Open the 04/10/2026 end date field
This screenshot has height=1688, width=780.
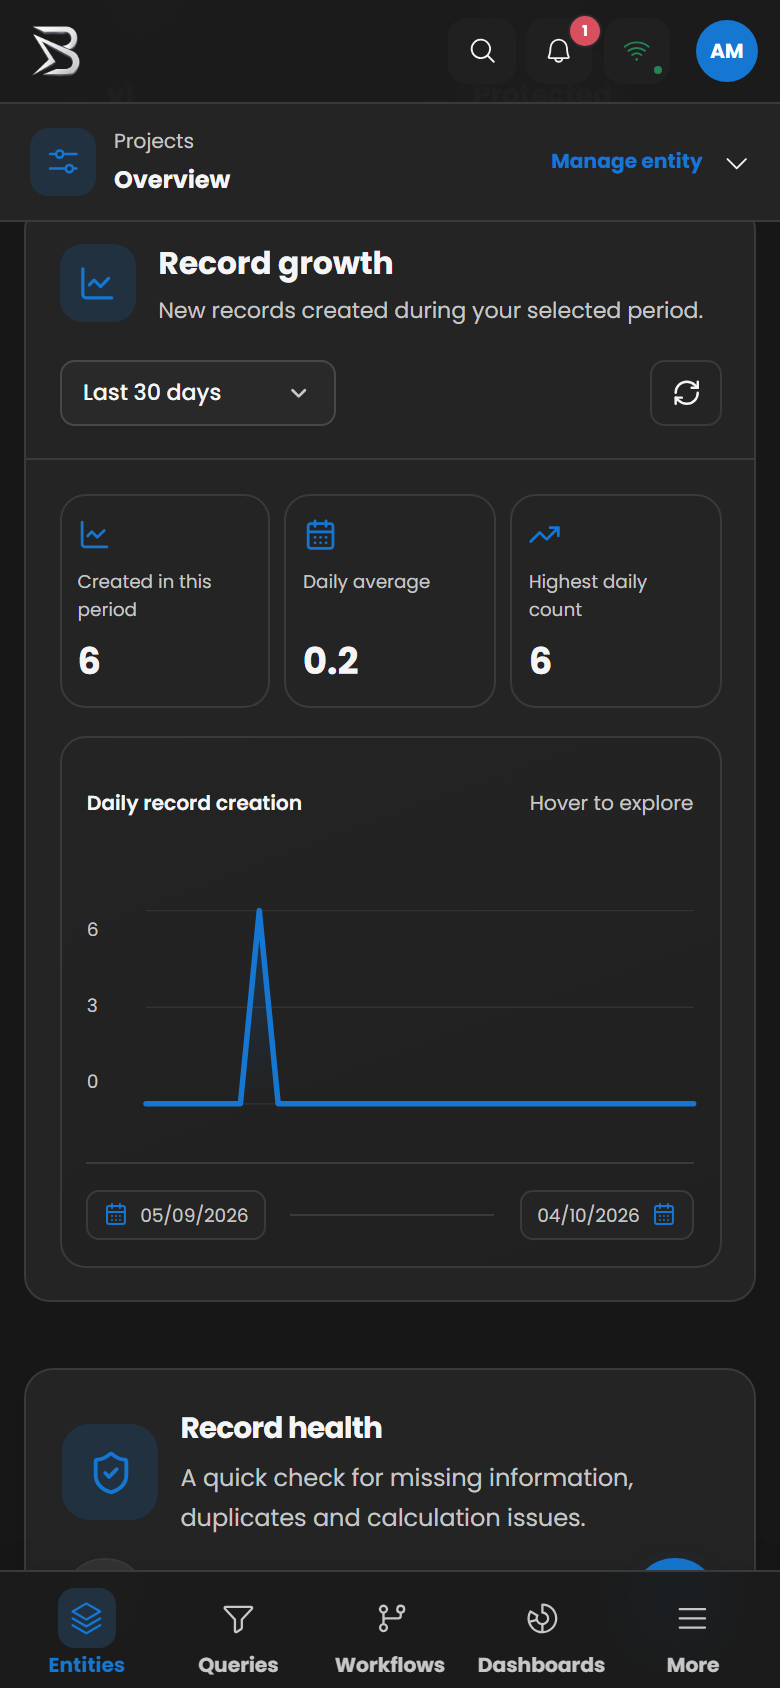(607, 1215)
